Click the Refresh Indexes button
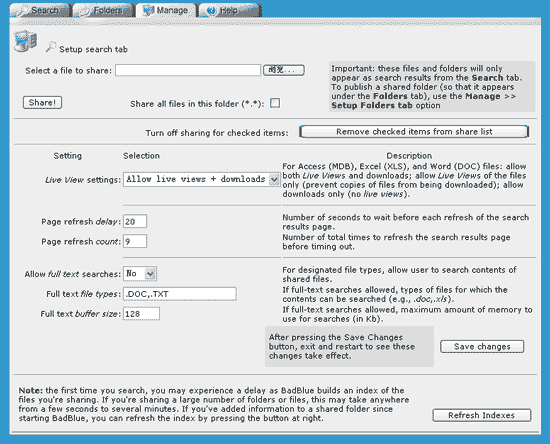 pyautogui.click(x=482, y=415)
